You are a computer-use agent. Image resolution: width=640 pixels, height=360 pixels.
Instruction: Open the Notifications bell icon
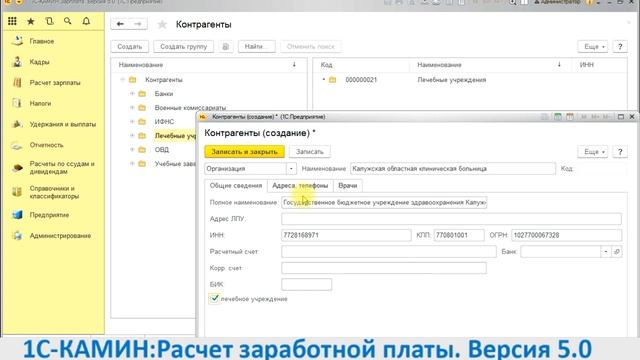(x=86, y=21)
